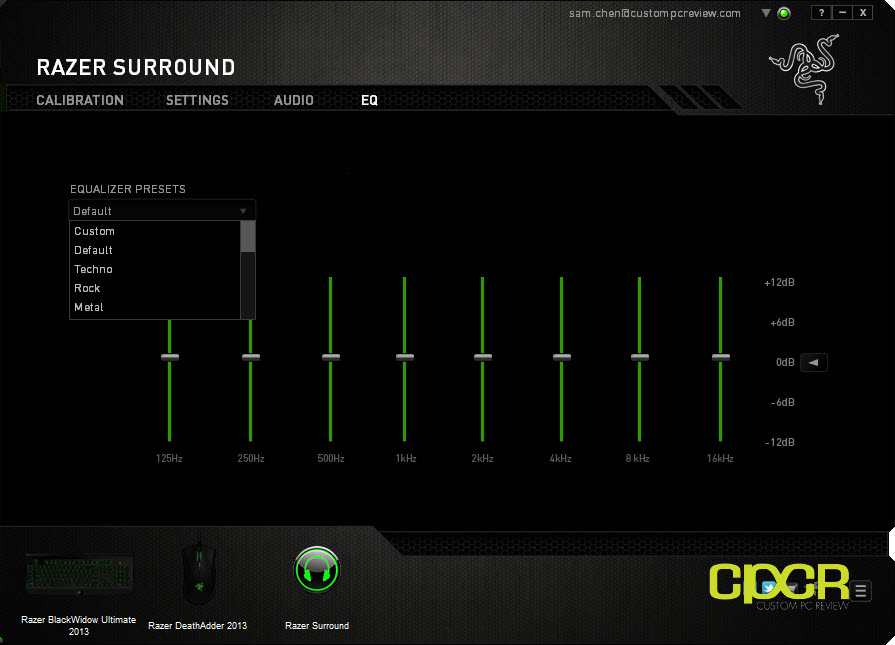This screenshot has width=895, height=645.
Task: Click the 250Hz slider handle
Action: point(251,357)
